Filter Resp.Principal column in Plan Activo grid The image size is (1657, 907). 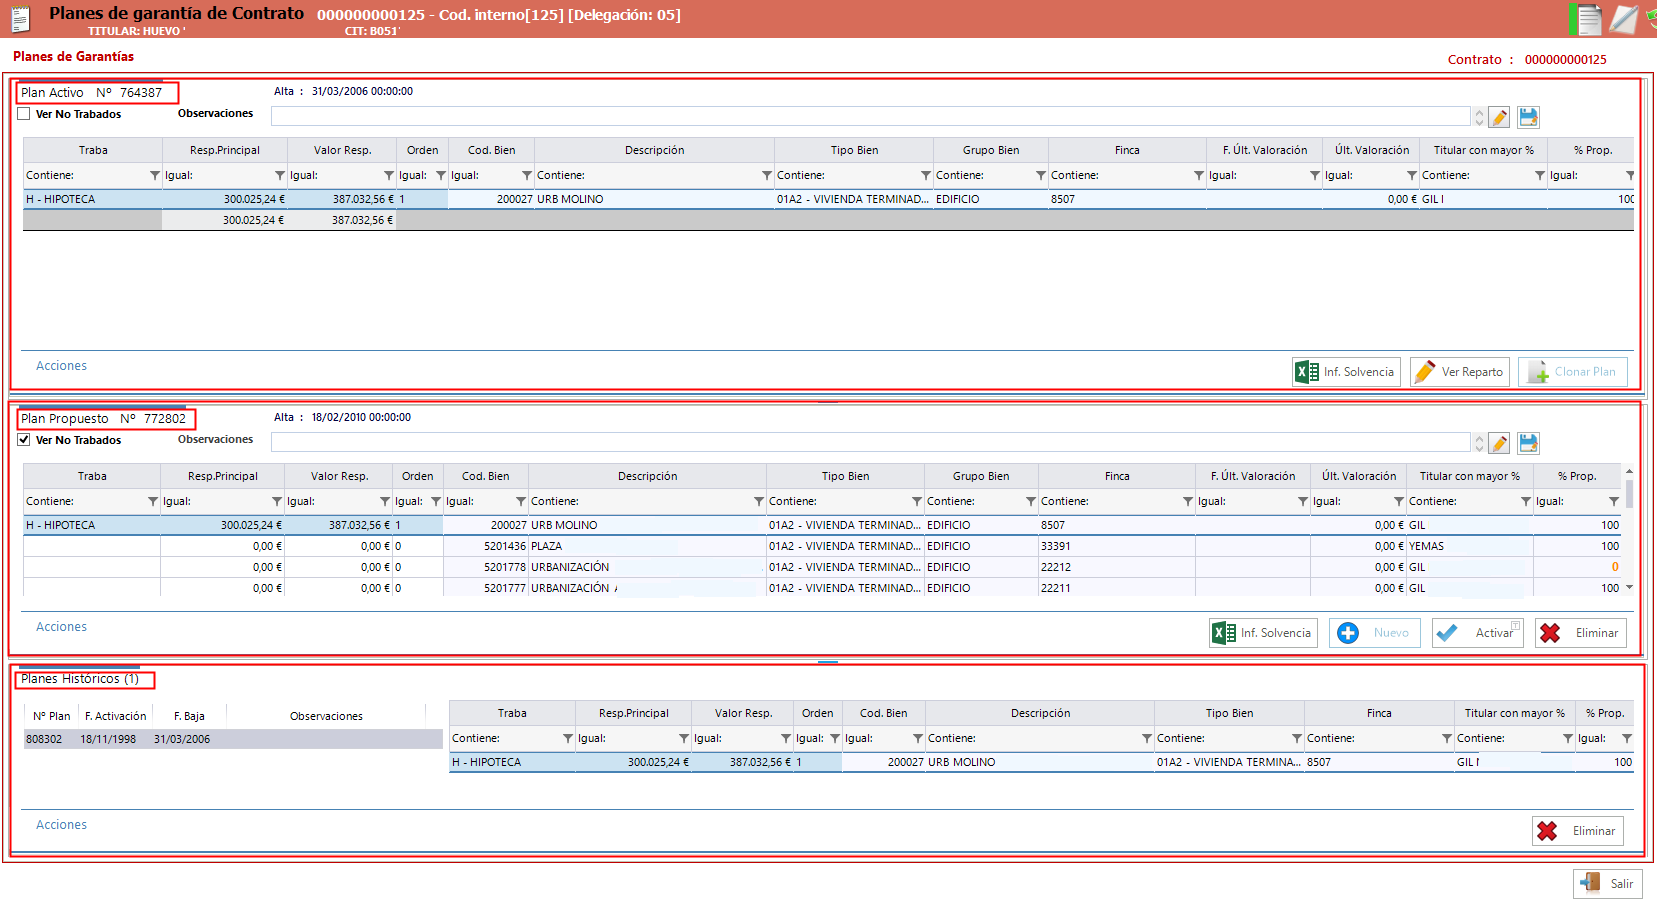pos(280,175)
